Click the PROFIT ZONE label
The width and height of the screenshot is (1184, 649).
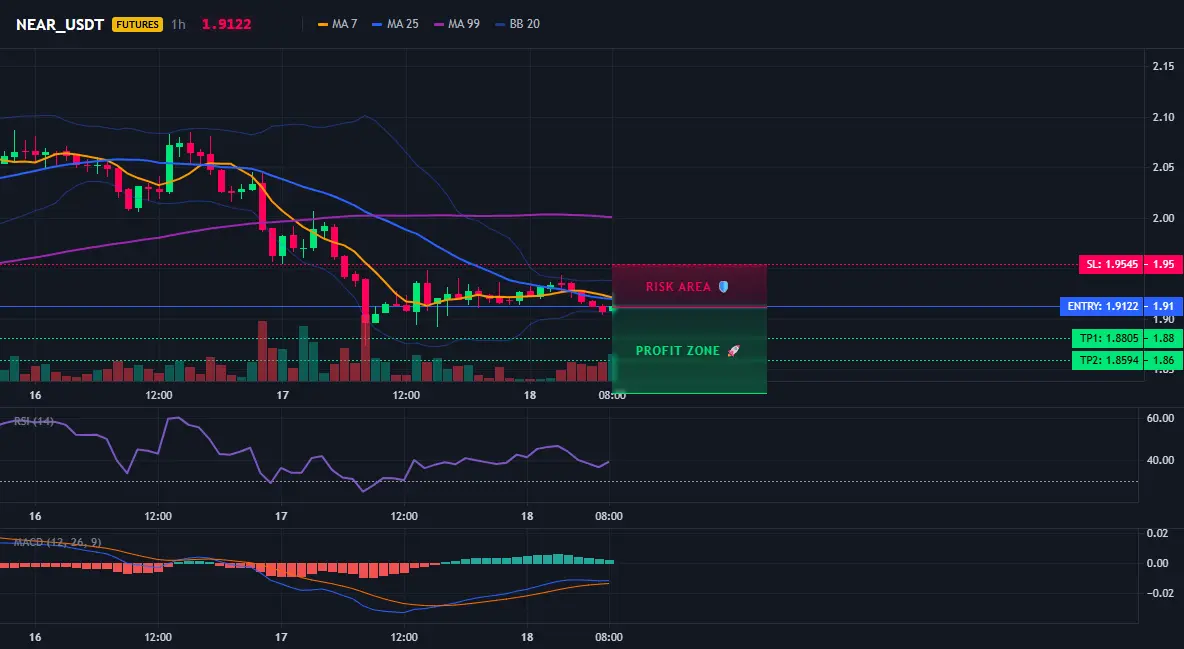pyautogui.click(x=678, y=351)
